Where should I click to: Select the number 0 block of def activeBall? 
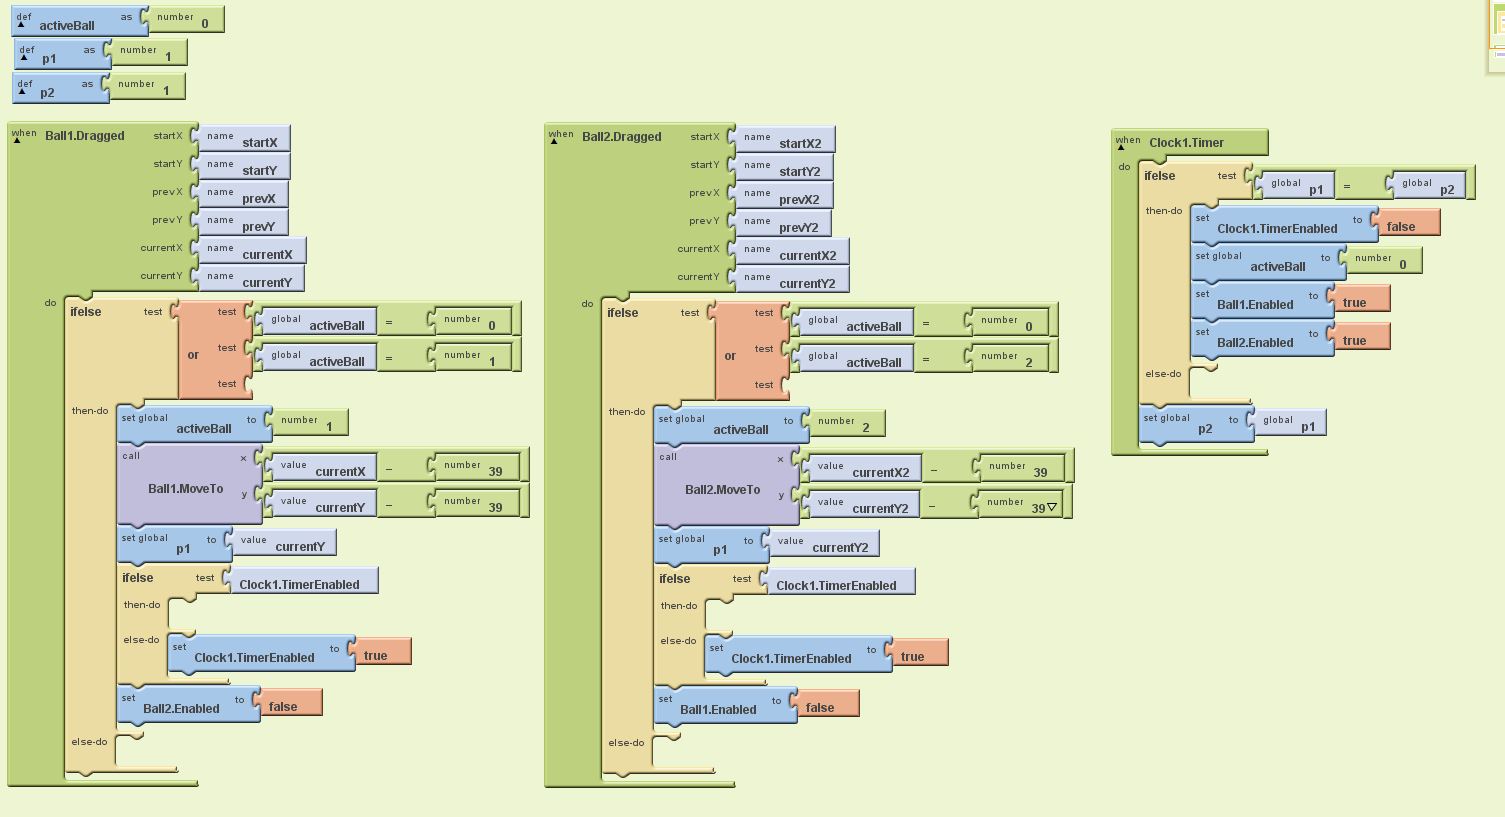coord(184,20)
